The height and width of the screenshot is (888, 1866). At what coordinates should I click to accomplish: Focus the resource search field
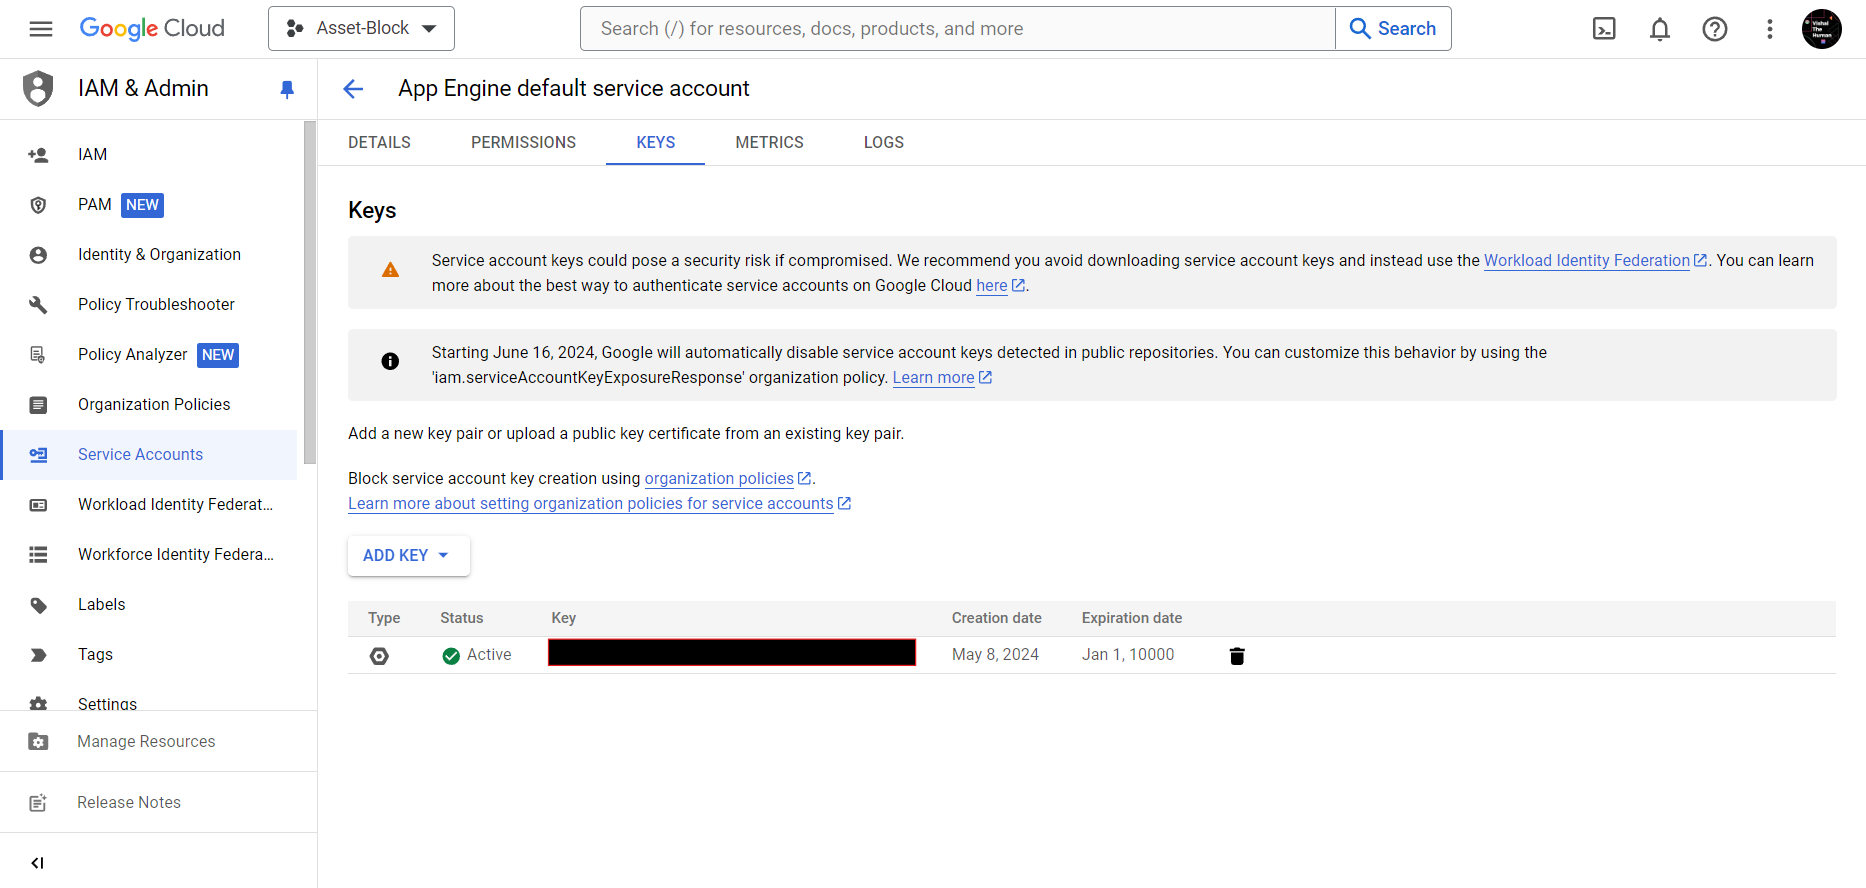(x=958, y=29)
